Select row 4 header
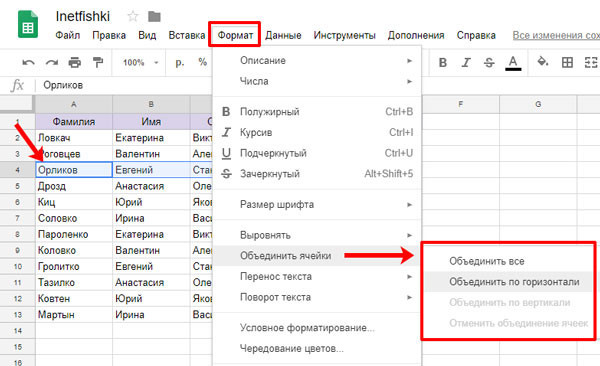Image resolution: width=600 pixels, height=366 pixels. pyautogui.click(x=17, y=170)
